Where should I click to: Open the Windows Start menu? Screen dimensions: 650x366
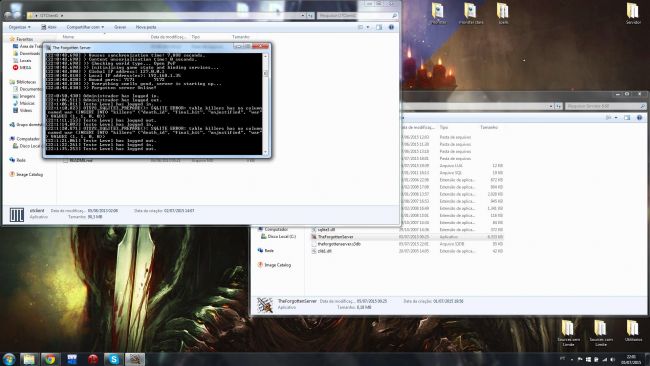point(9,359)
